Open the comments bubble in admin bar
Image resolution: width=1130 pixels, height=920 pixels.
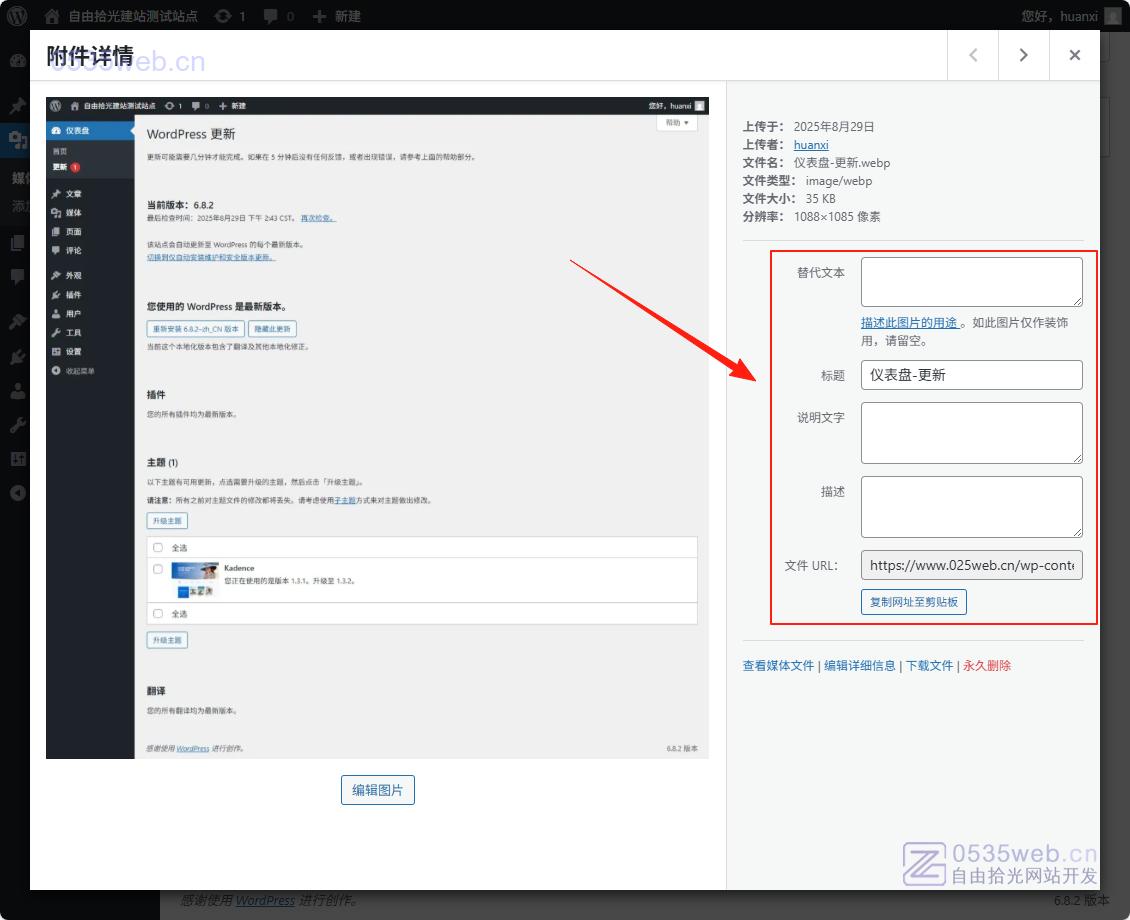click(x=271, y=16)
